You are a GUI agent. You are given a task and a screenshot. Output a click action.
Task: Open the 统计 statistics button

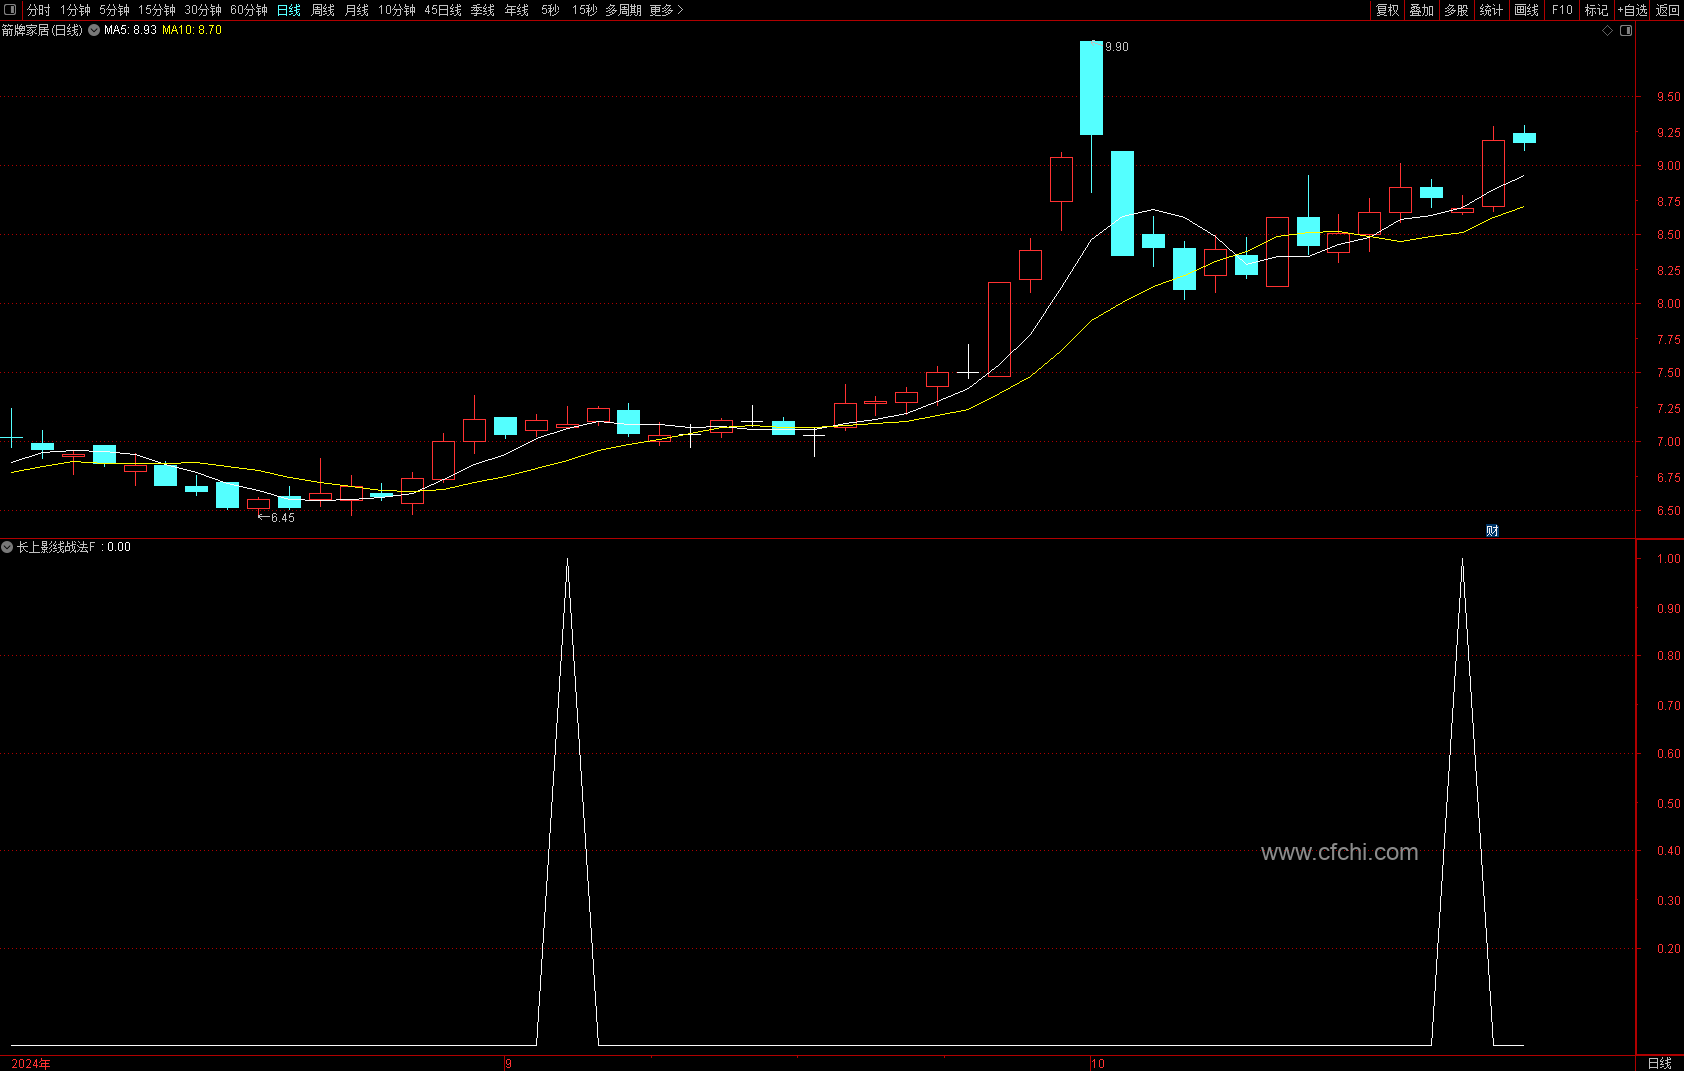1491,10
